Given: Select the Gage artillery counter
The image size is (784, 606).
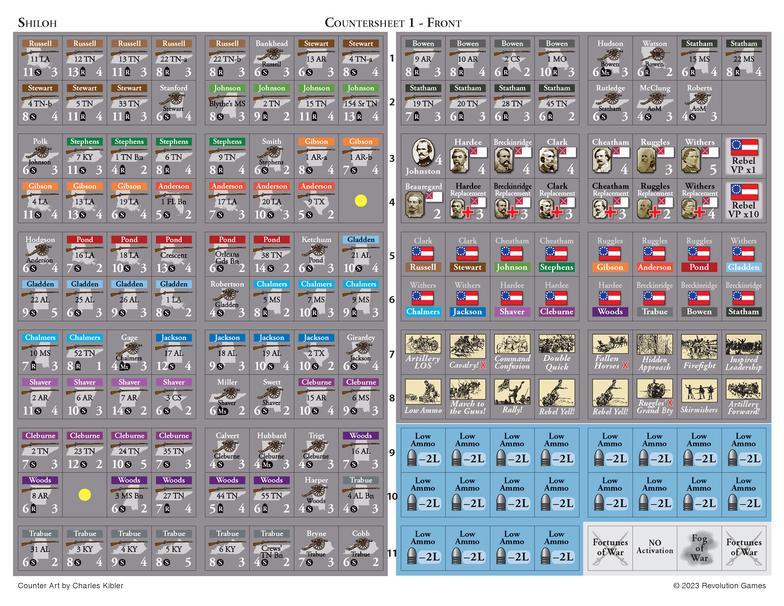Looking at the screenshot, I should (129, 352).
